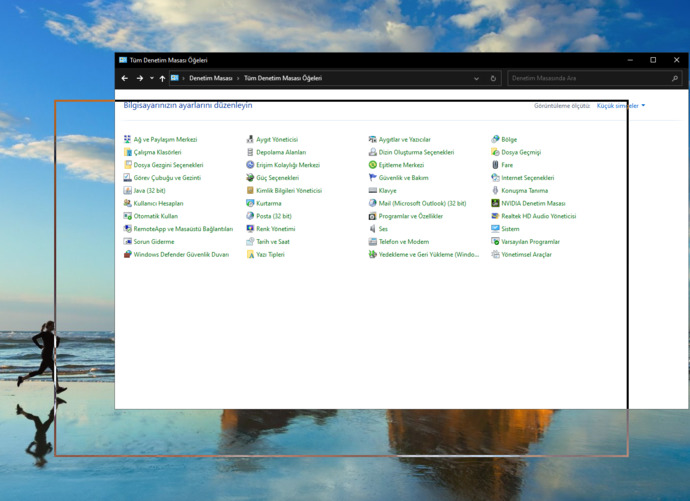Open Dosya Geçmişi link
Image resolution: width=690 pixels, height=501 pixels.
click(x=521, y=152)
